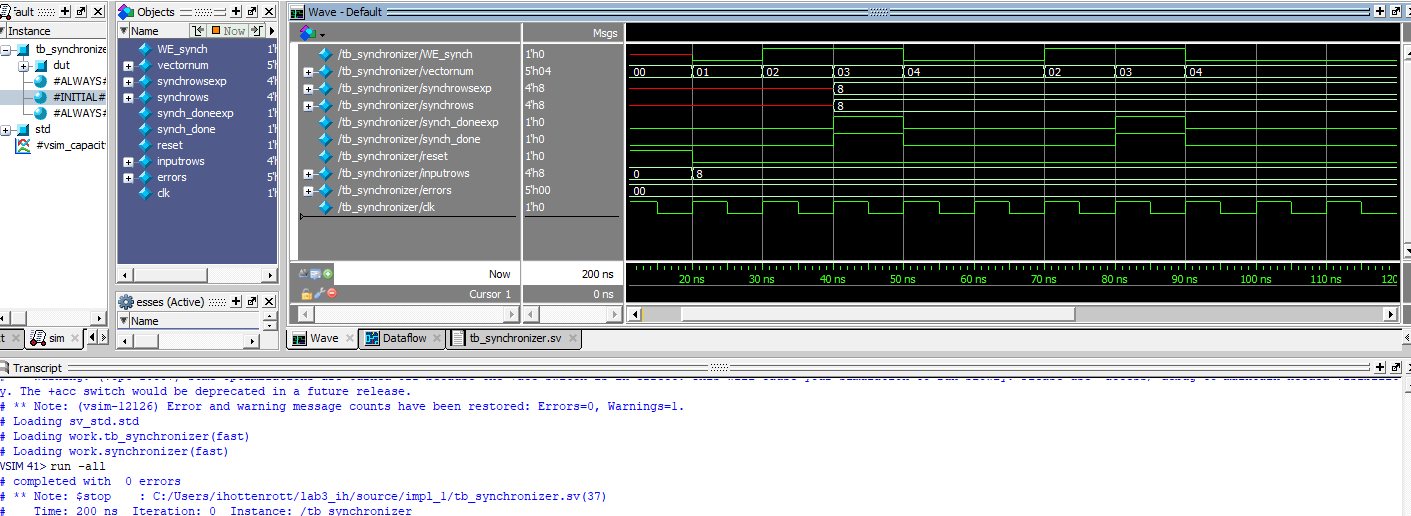
Task: Expand the vectornum bus in the wave list
Action: pyautogui.click(x=309, y=72)
